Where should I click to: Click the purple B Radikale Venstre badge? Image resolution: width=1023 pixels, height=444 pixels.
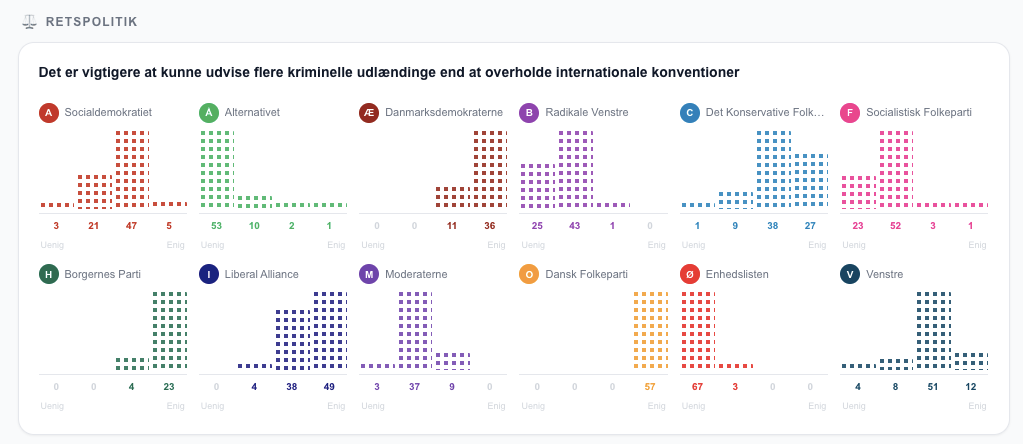pos(529,113)
